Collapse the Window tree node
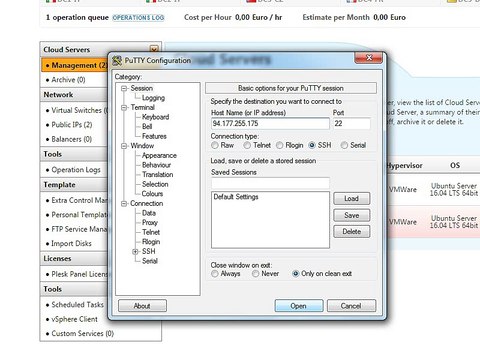The image size is (480, 360). click(124, 146)
